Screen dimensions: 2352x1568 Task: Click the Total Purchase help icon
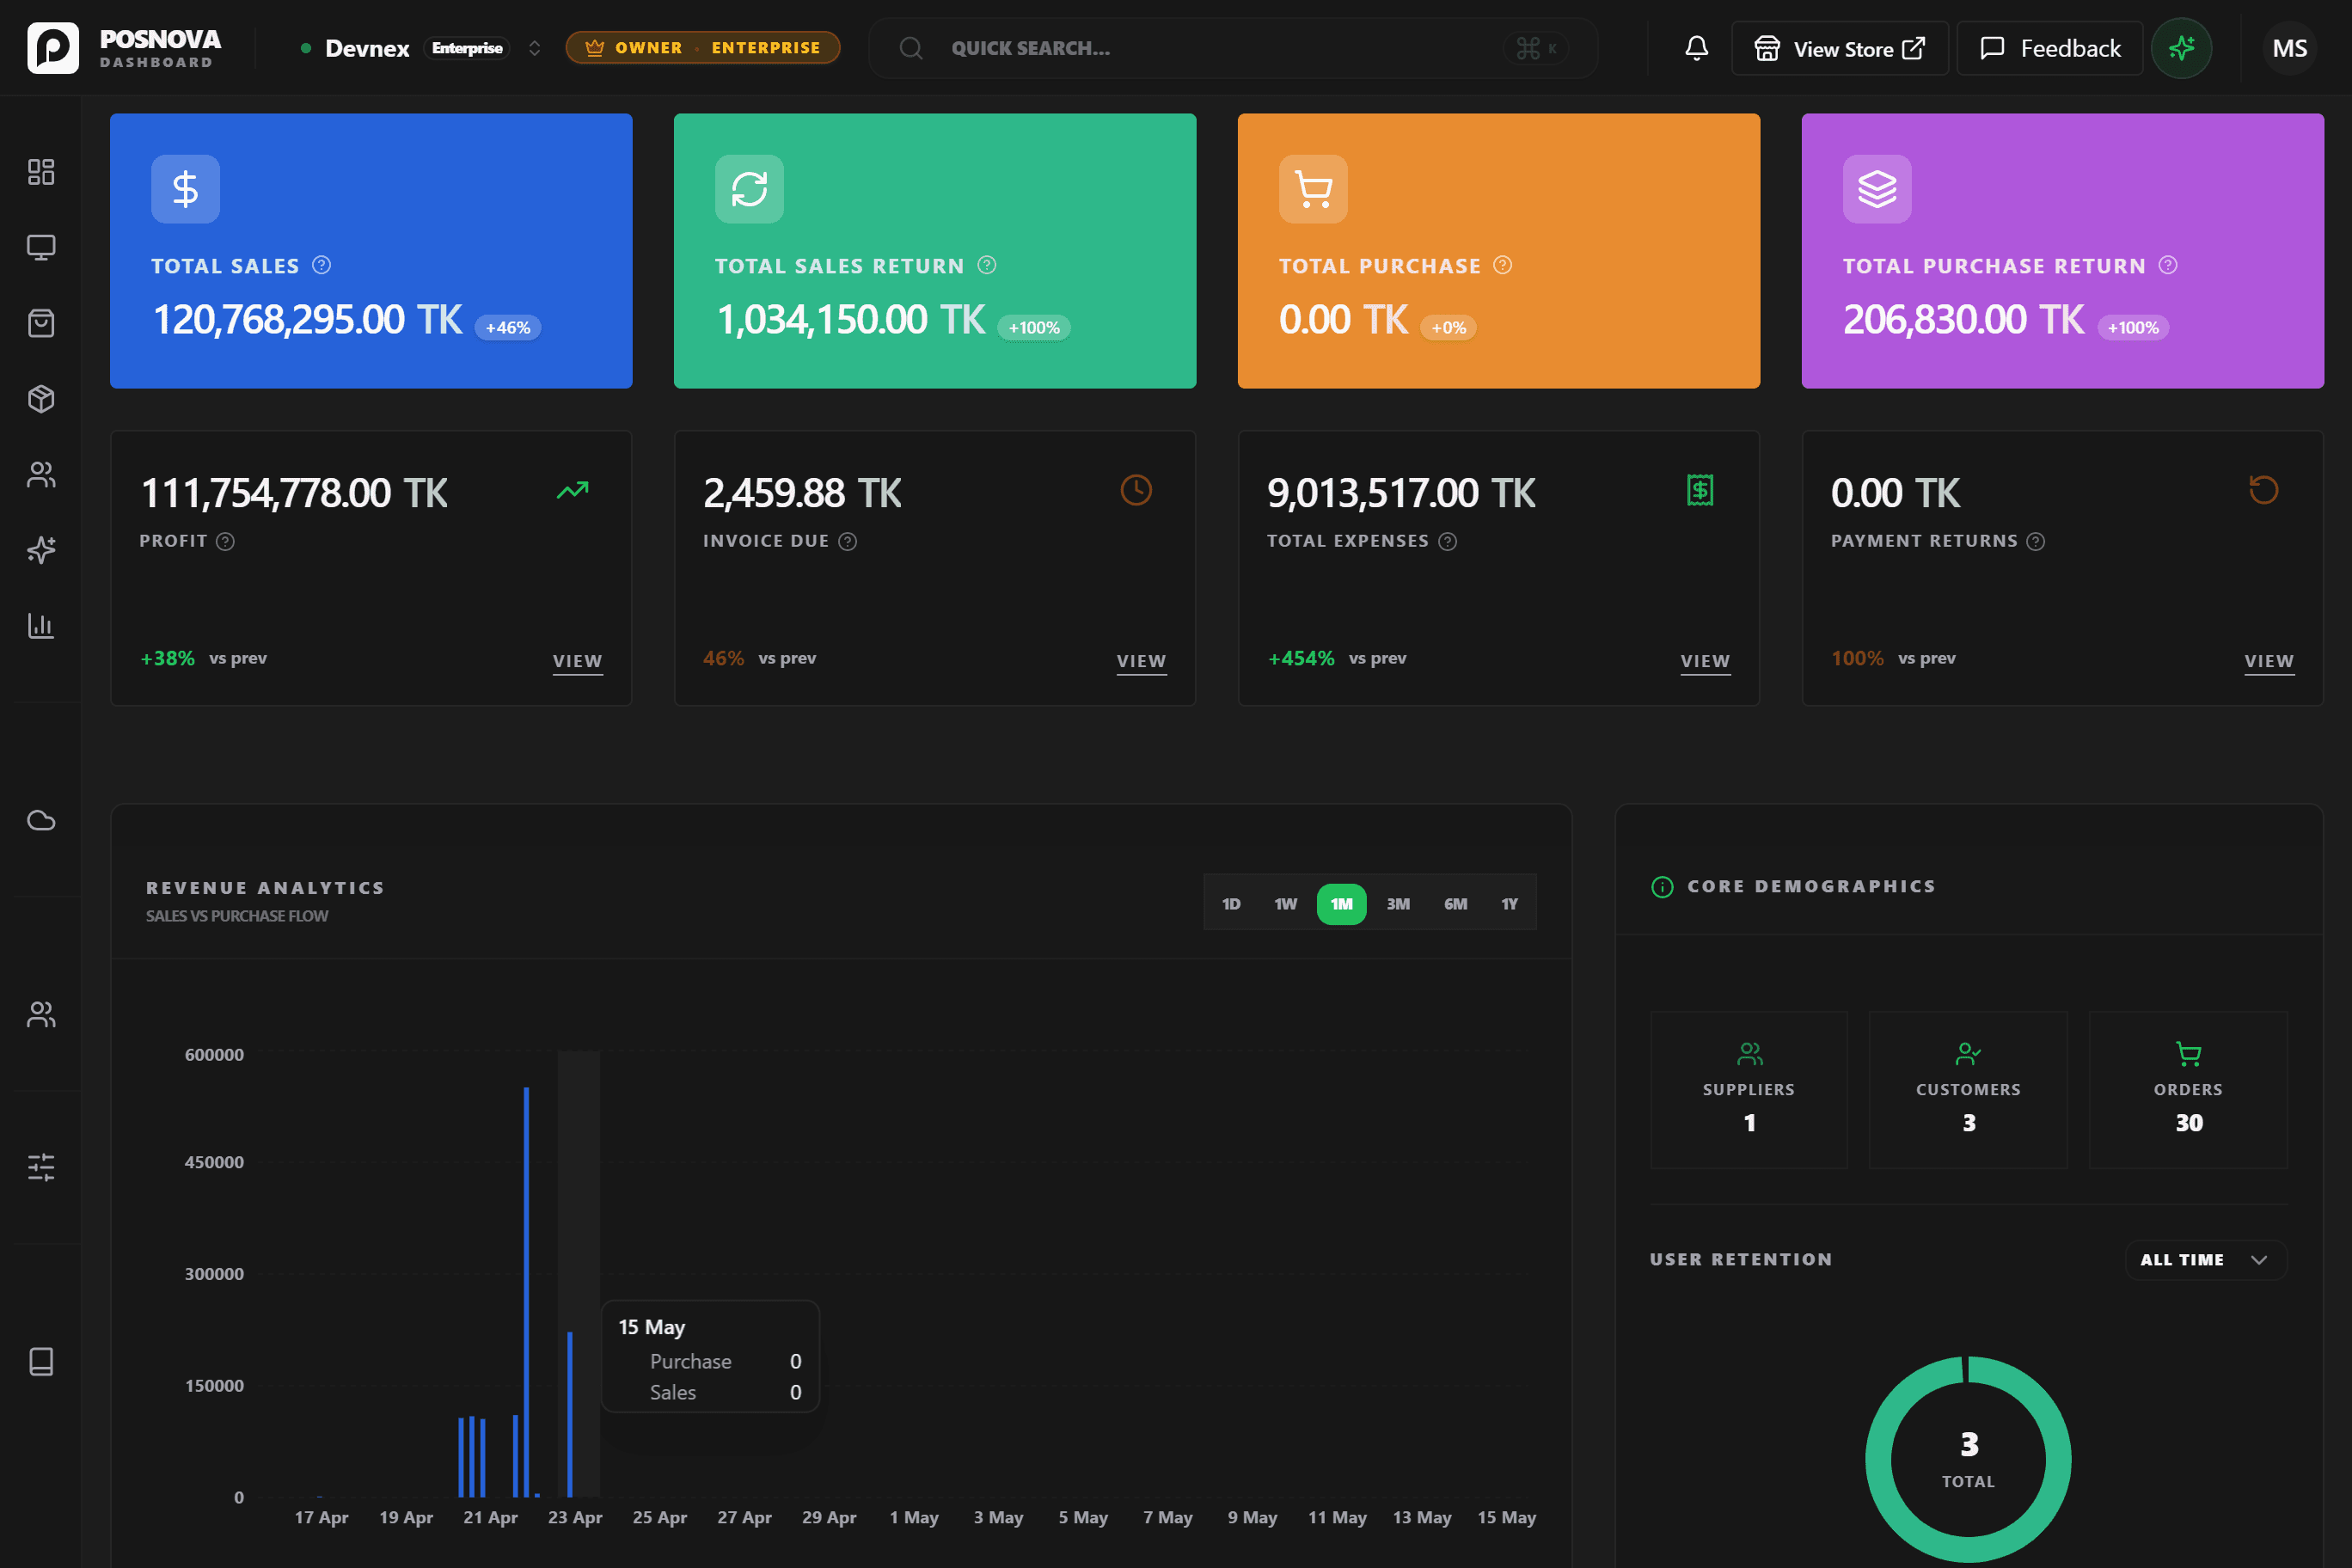point(1503,265)
